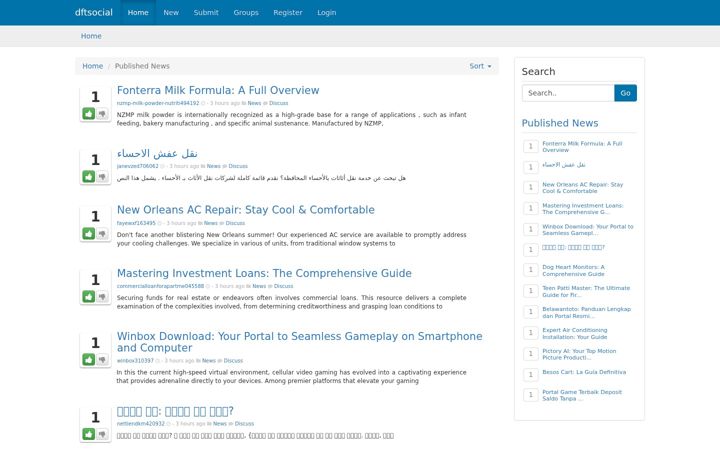Open the New tab in navbar
Image resolution: width=720 pixels, height=450 pixels.
pyautogui.click(x=171, y=12)
